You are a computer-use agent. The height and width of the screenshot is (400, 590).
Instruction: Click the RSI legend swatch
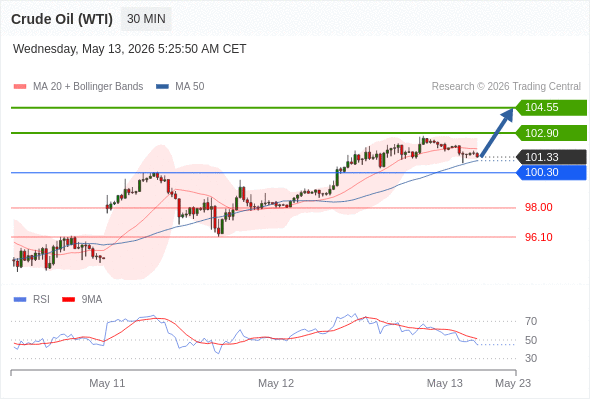20,300
